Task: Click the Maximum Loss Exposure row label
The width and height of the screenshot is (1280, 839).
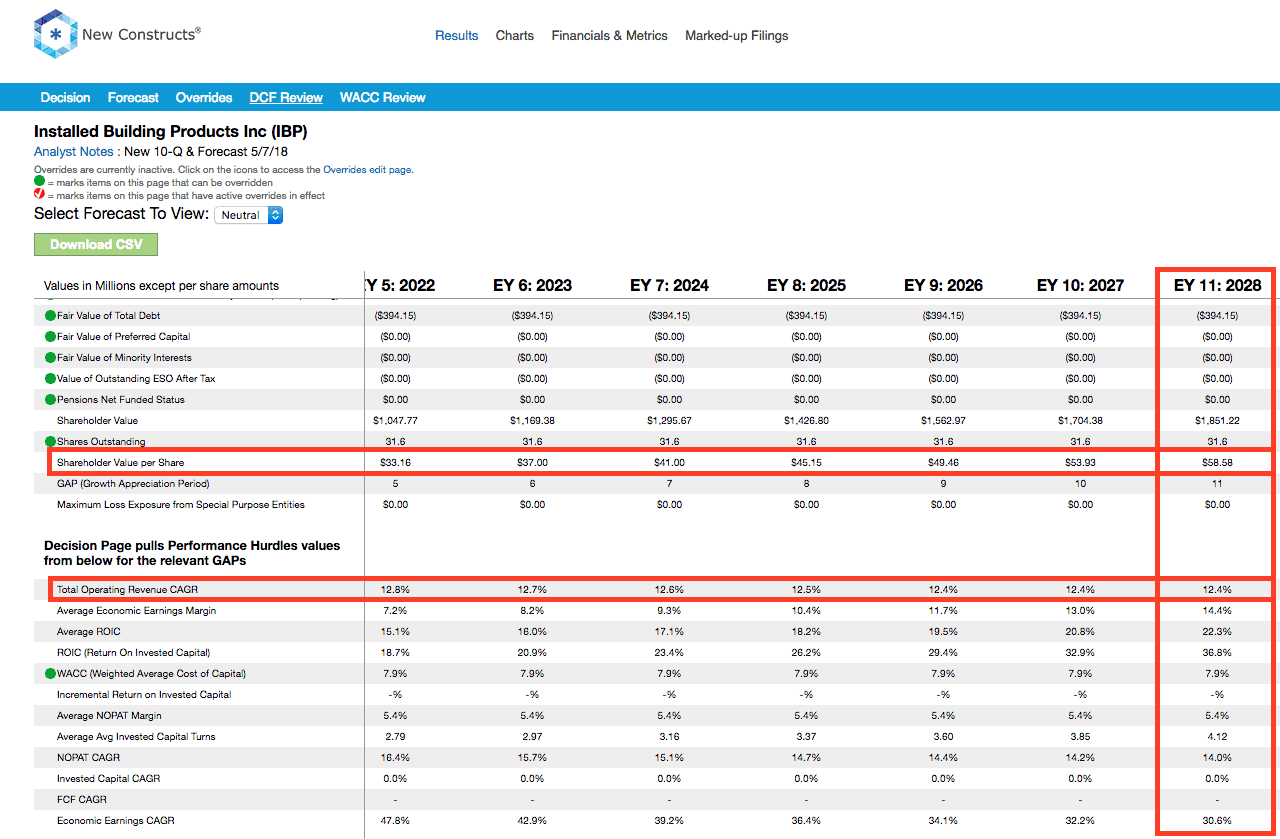Action: (181, 504)
